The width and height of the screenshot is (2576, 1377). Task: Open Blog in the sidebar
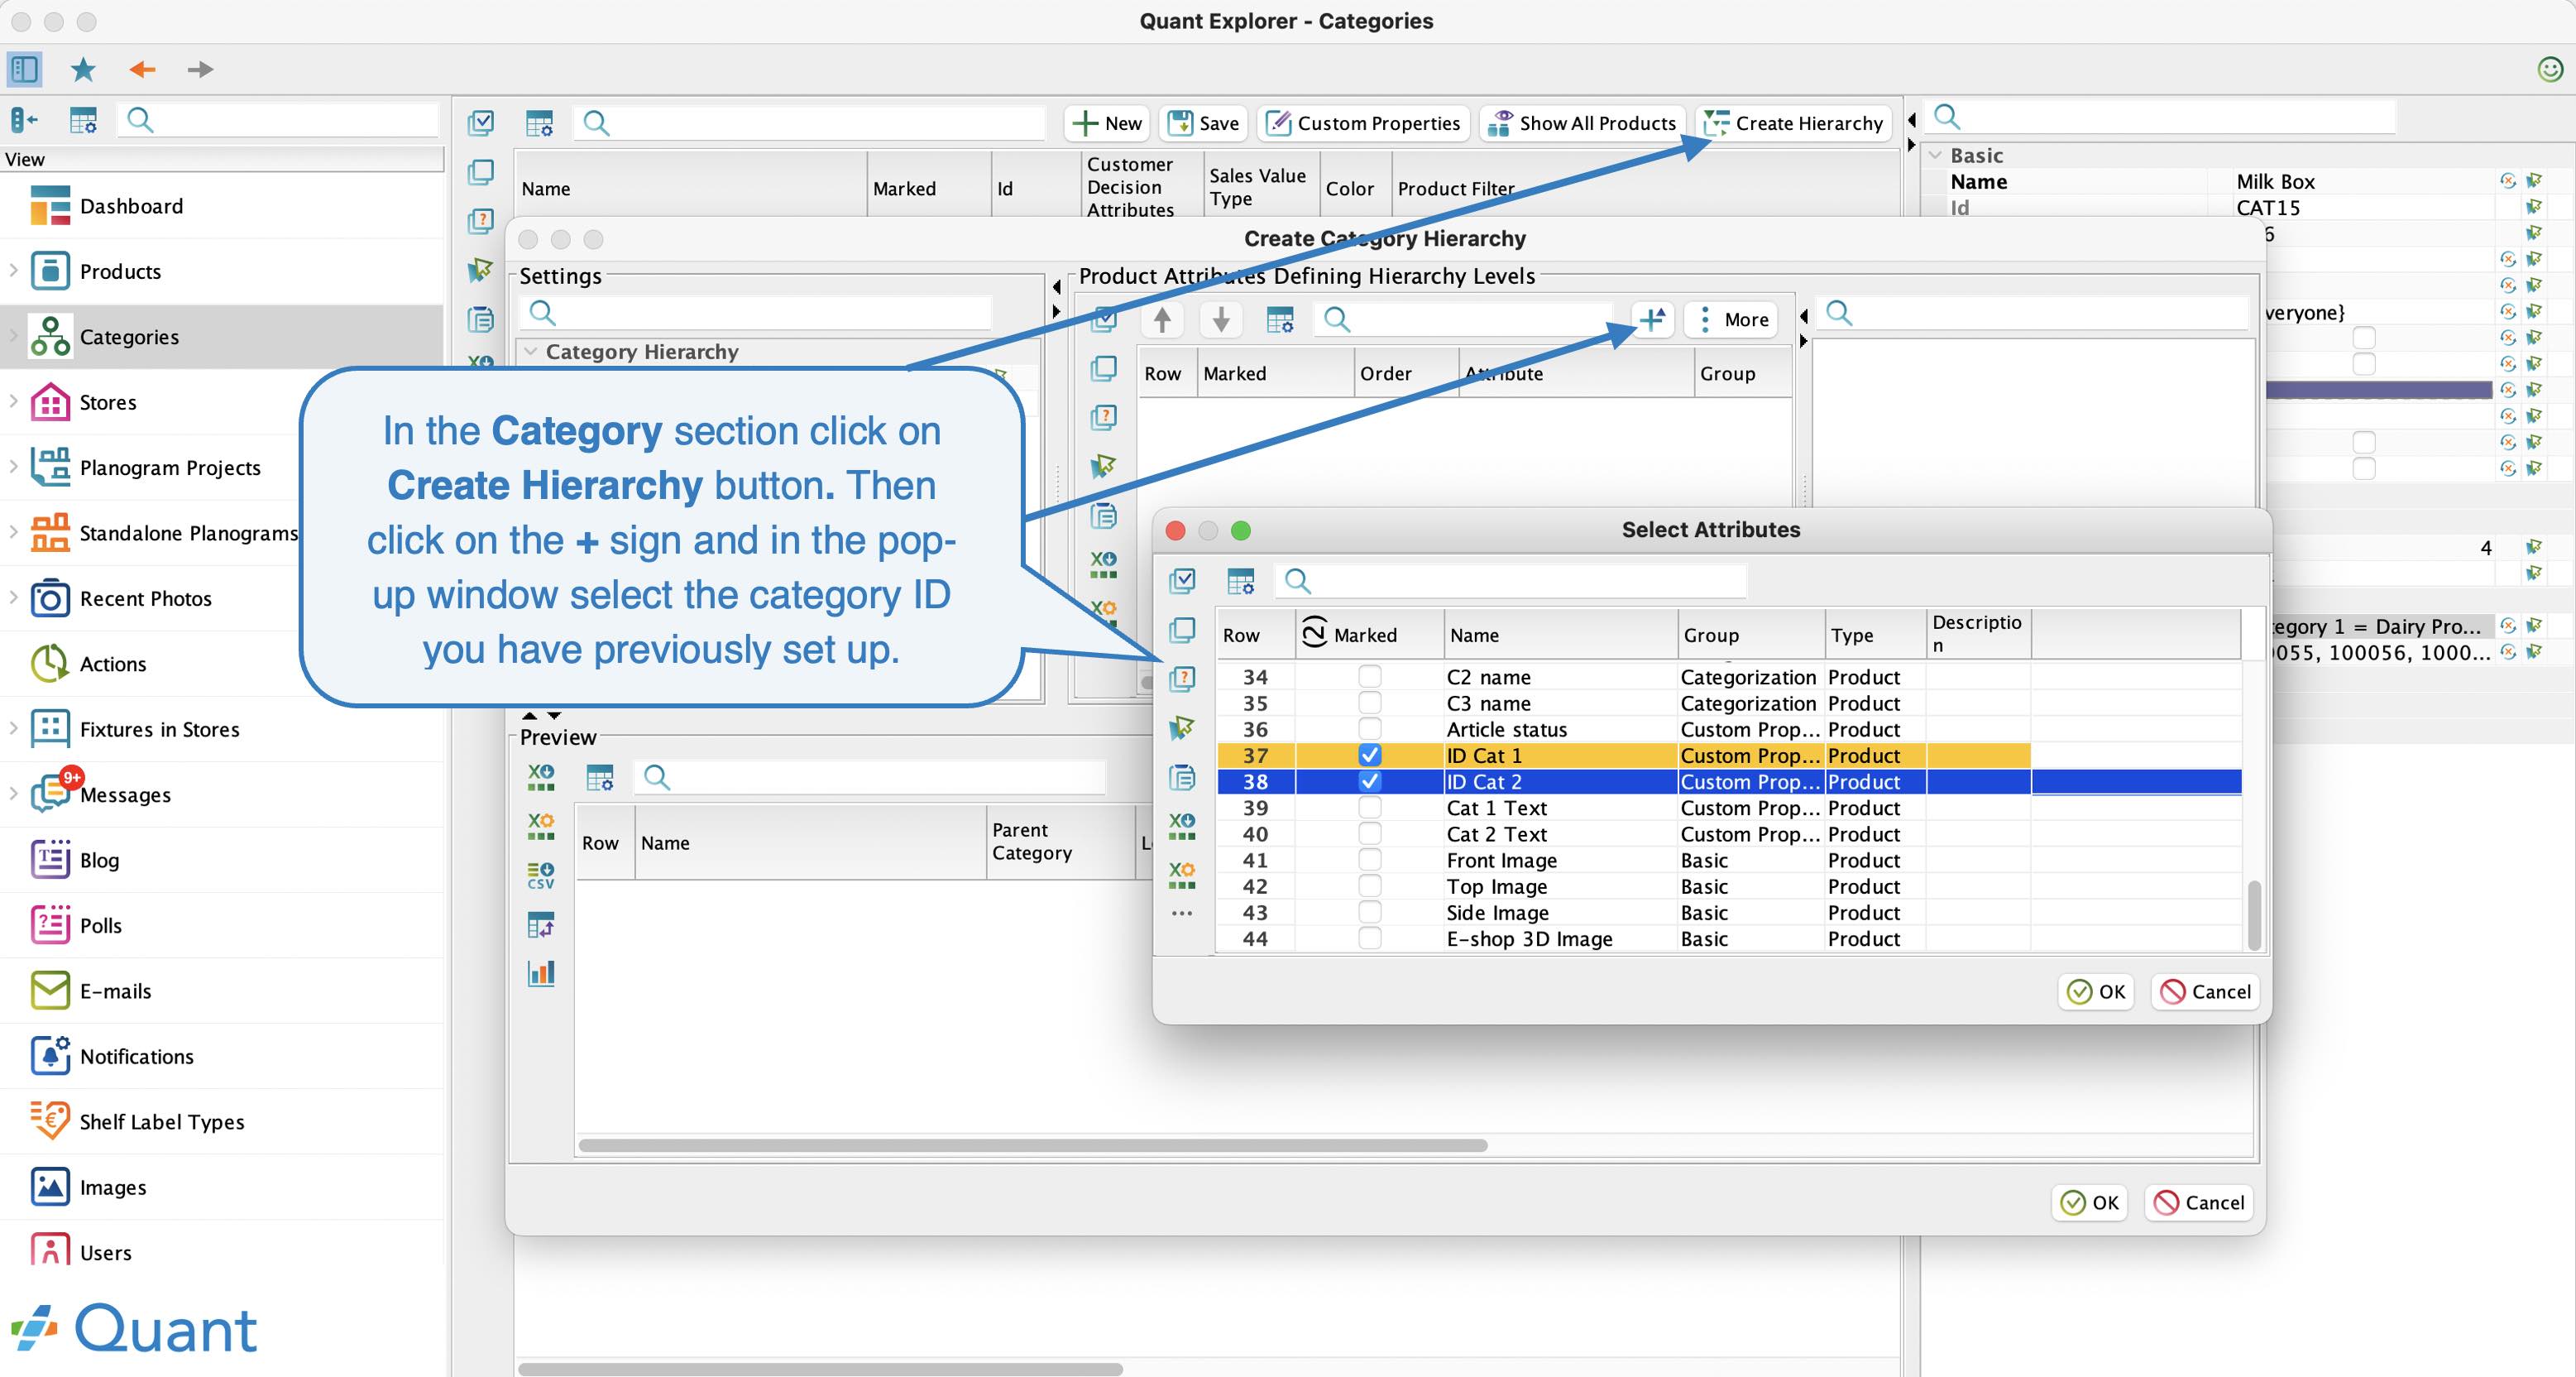(99, 860)
